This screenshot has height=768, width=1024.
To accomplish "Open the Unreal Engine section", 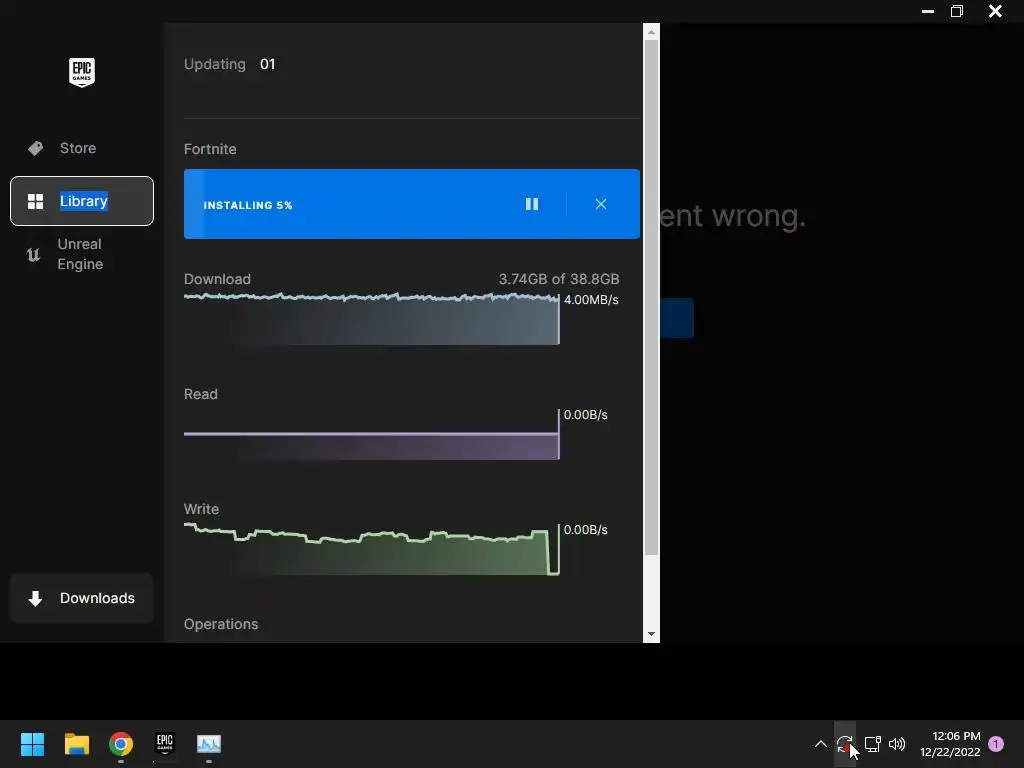I will click(x=82, y=254).
